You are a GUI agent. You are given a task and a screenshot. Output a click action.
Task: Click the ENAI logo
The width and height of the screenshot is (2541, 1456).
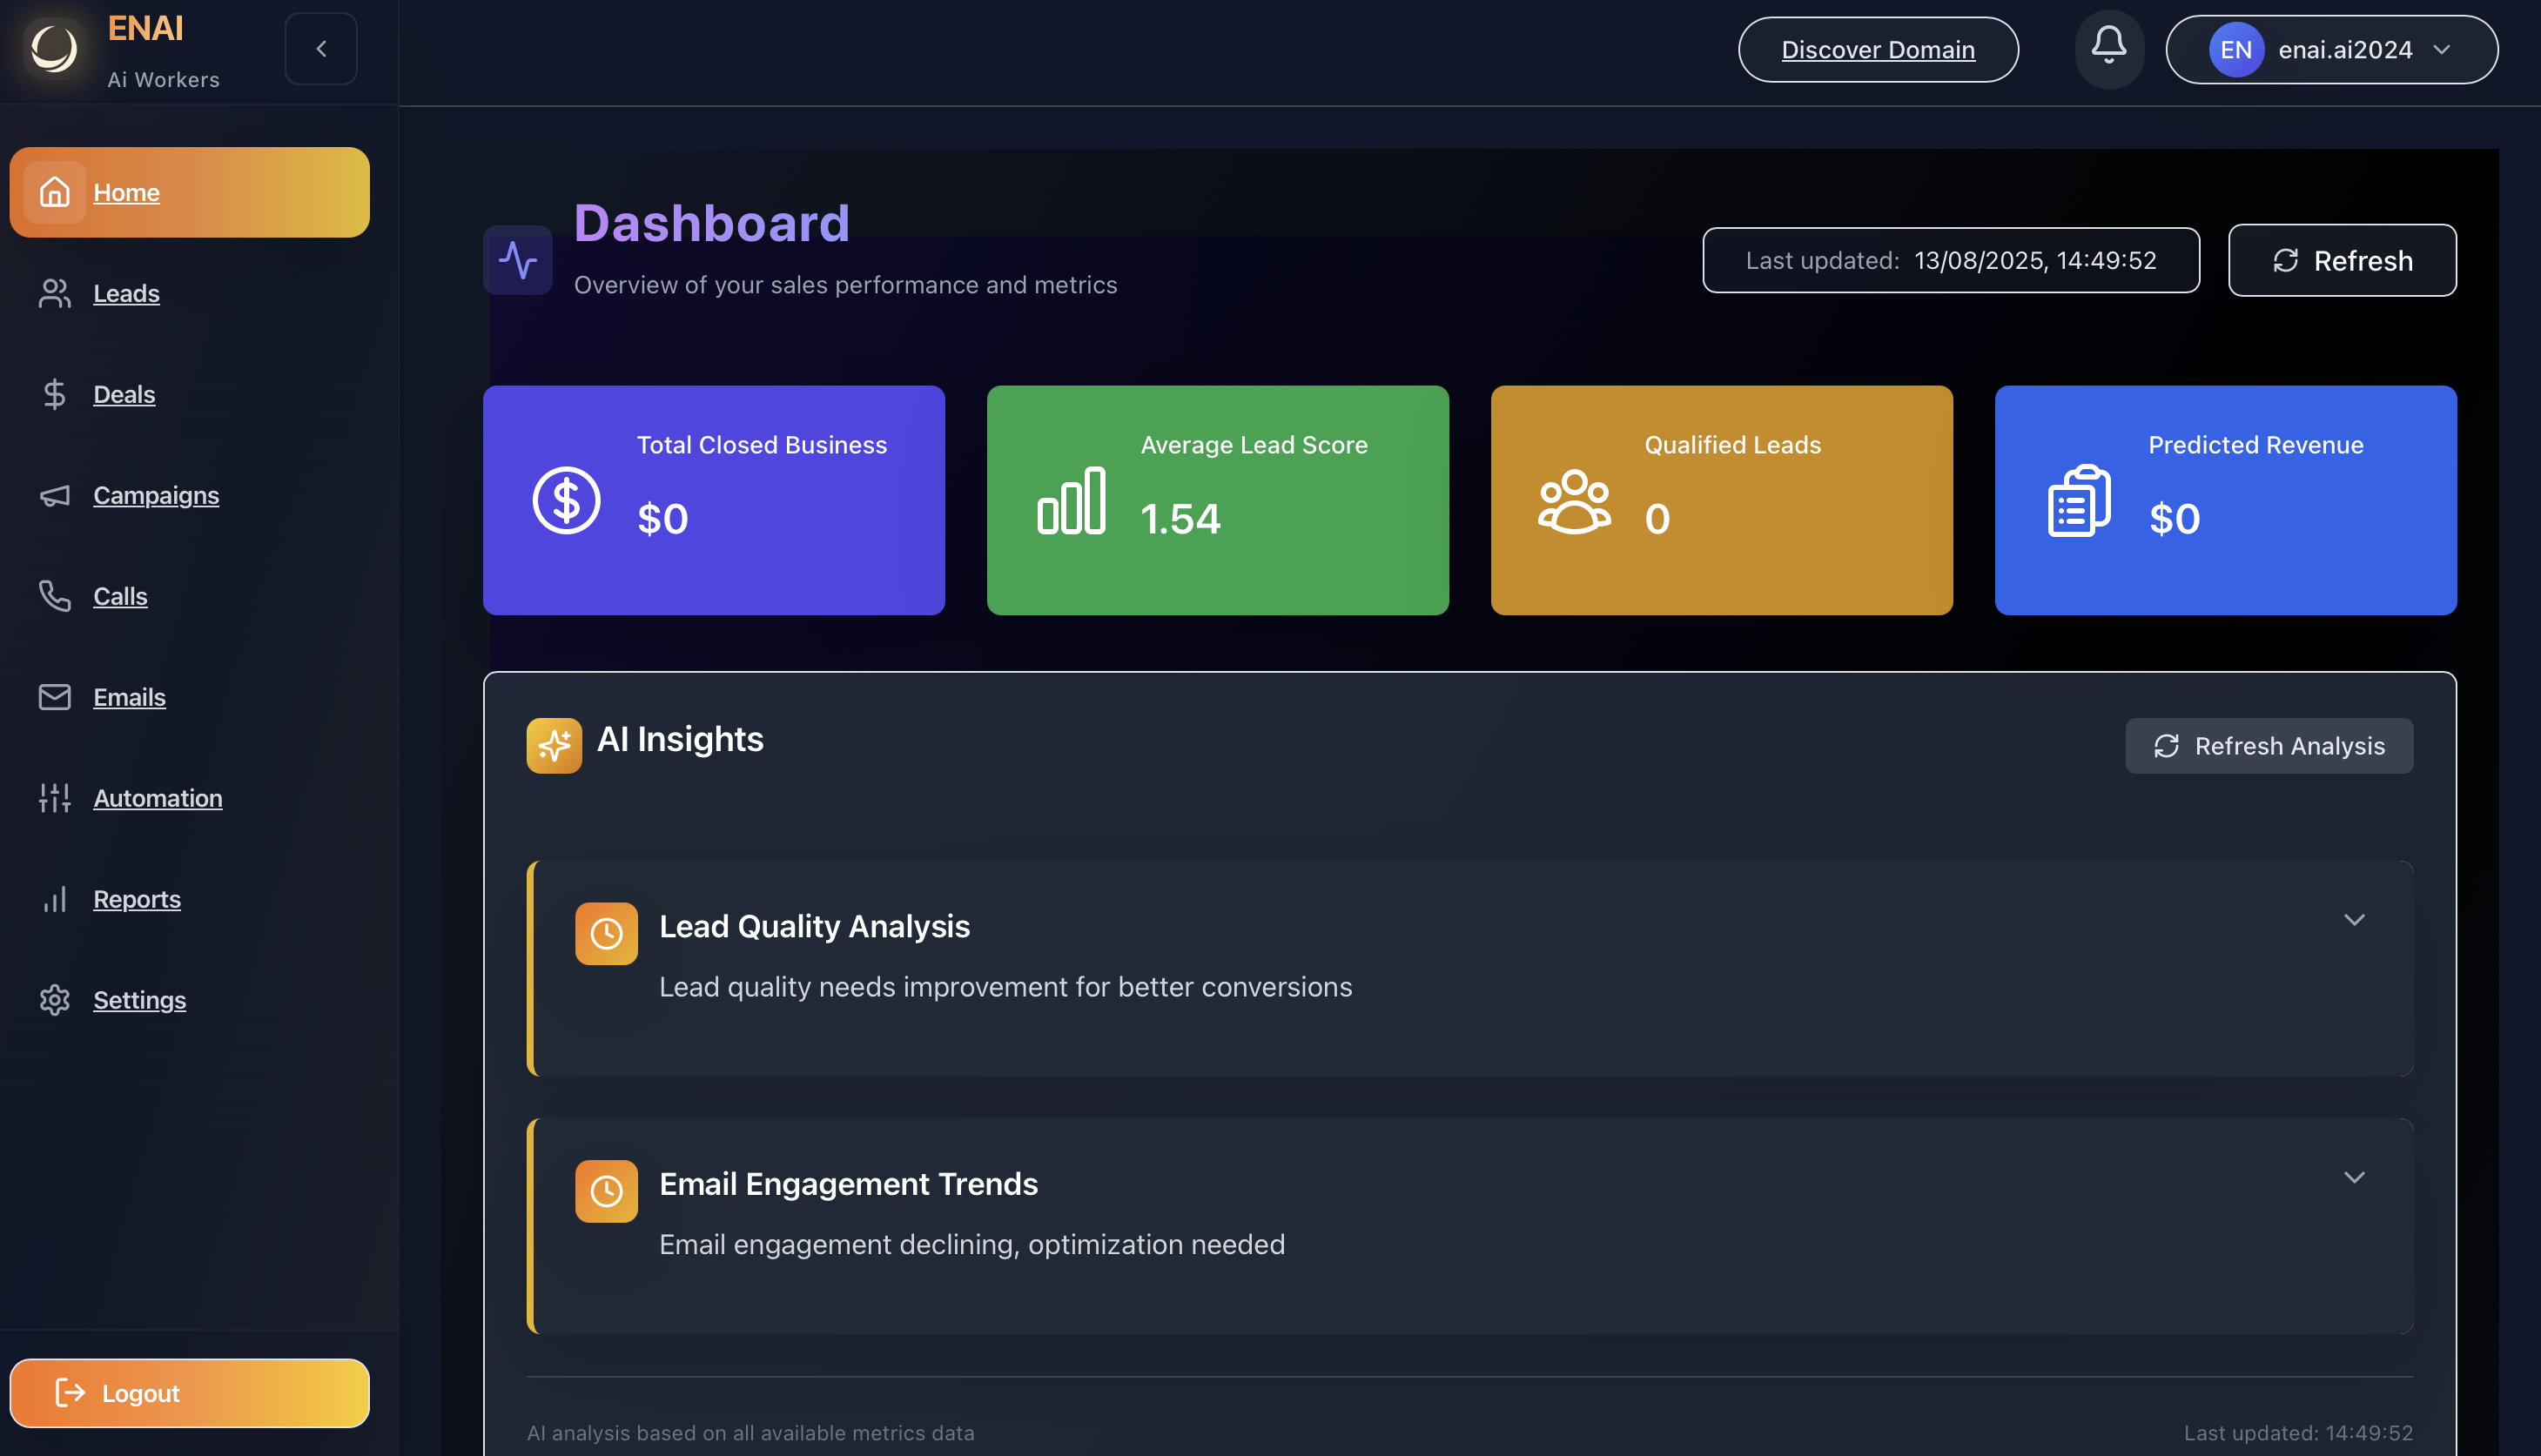click(54, 48)
